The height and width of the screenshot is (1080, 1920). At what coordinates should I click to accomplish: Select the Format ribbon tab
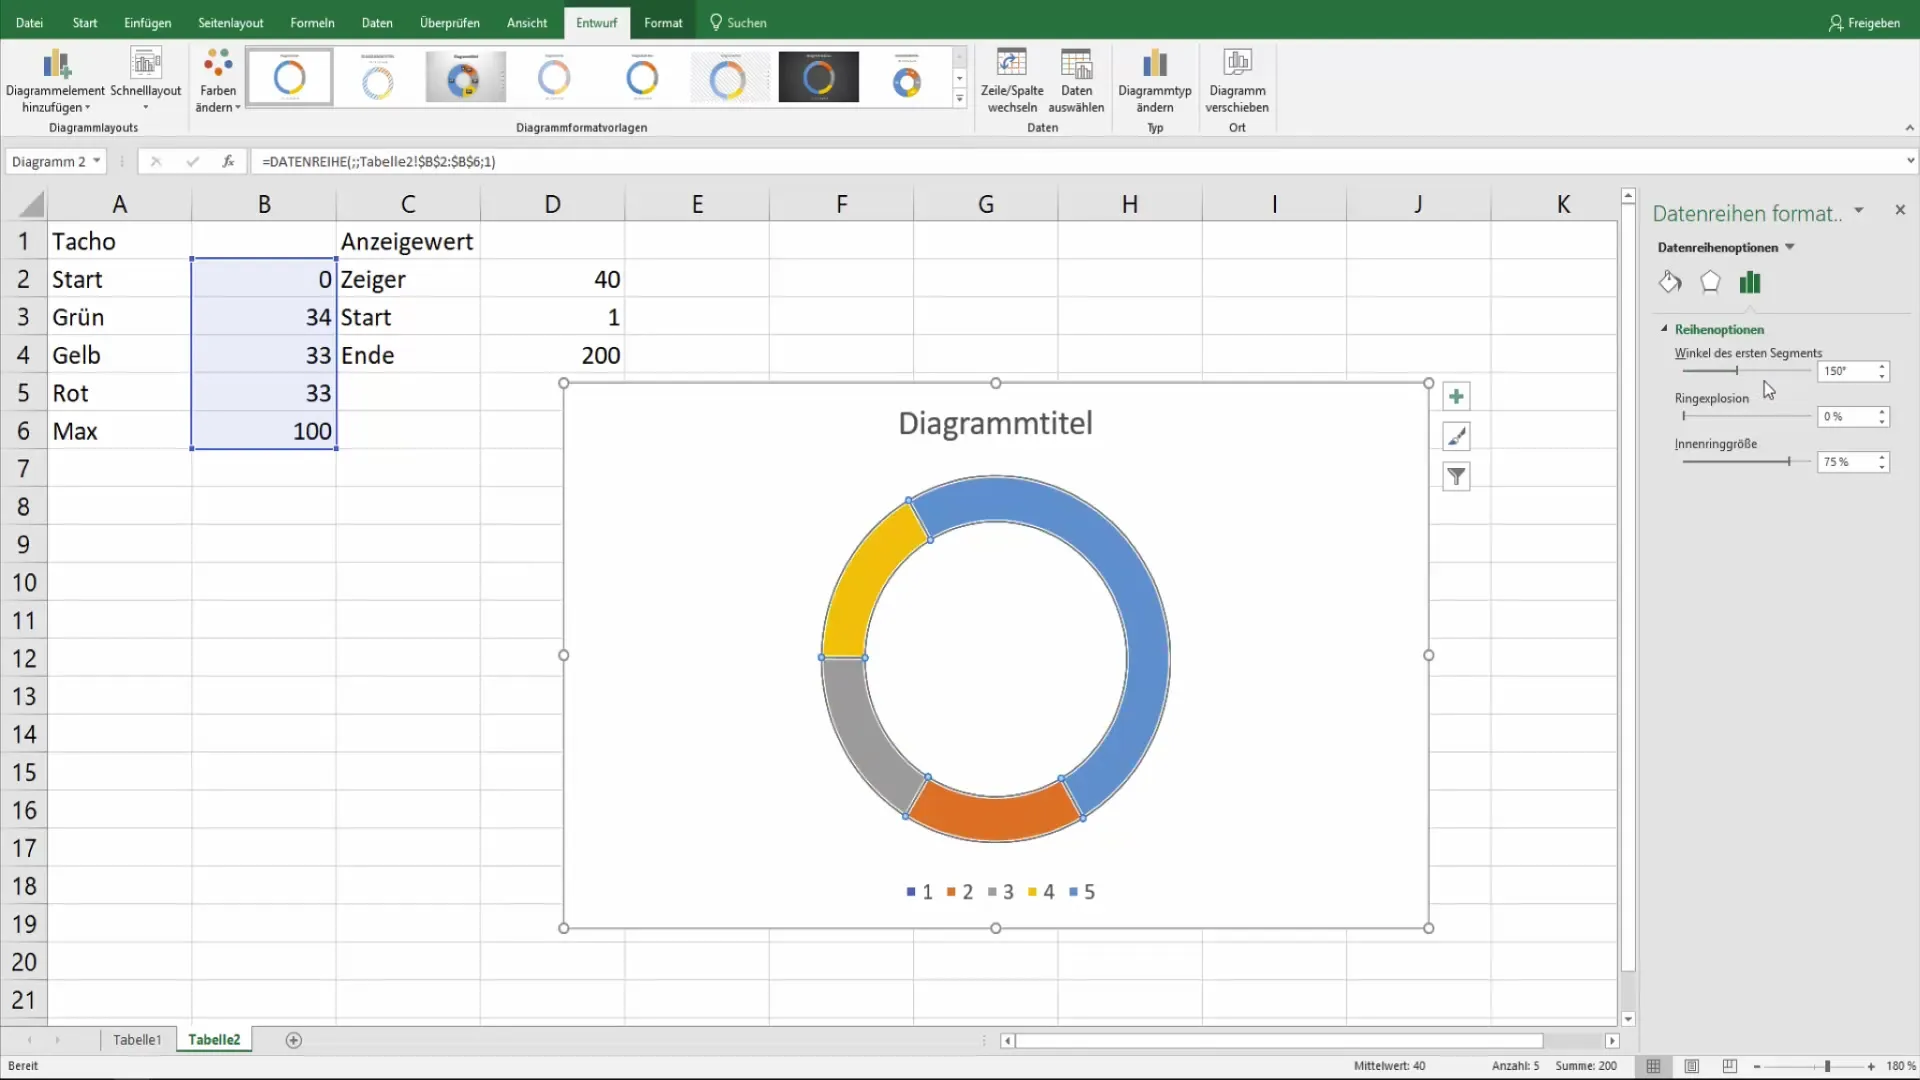[x=662, y=22]
